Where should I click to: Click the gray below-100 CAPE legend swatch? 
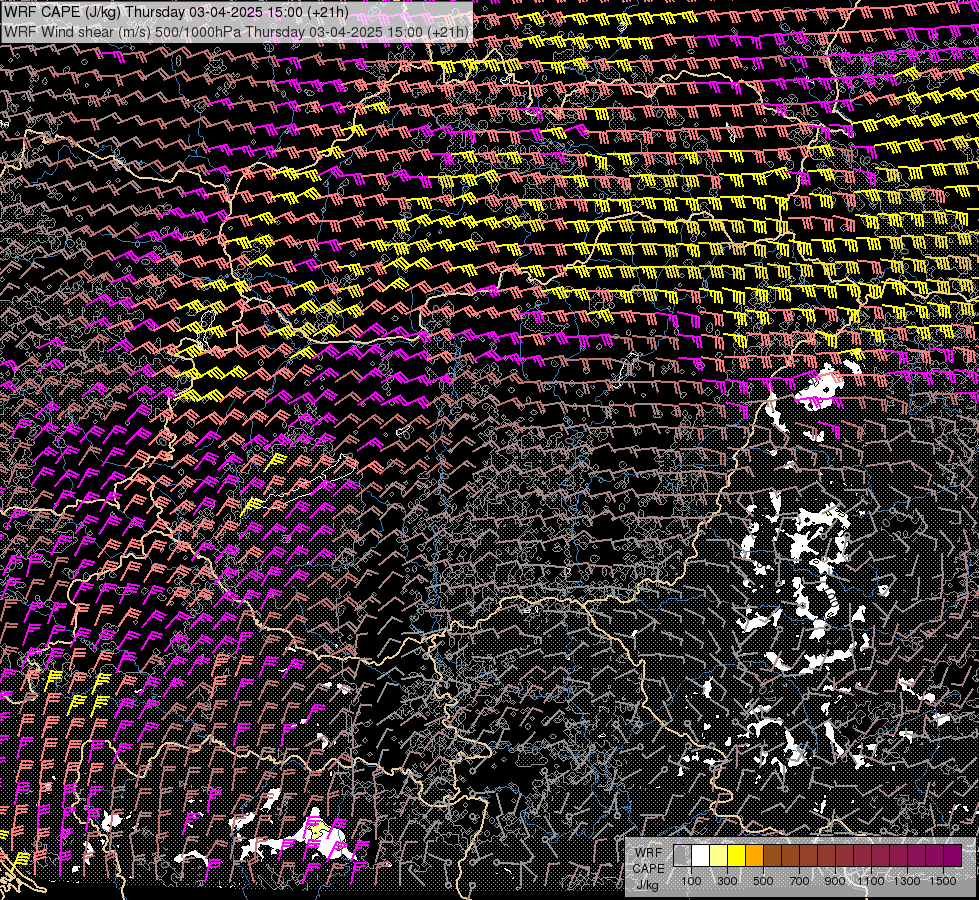click(x=682, y=856)
